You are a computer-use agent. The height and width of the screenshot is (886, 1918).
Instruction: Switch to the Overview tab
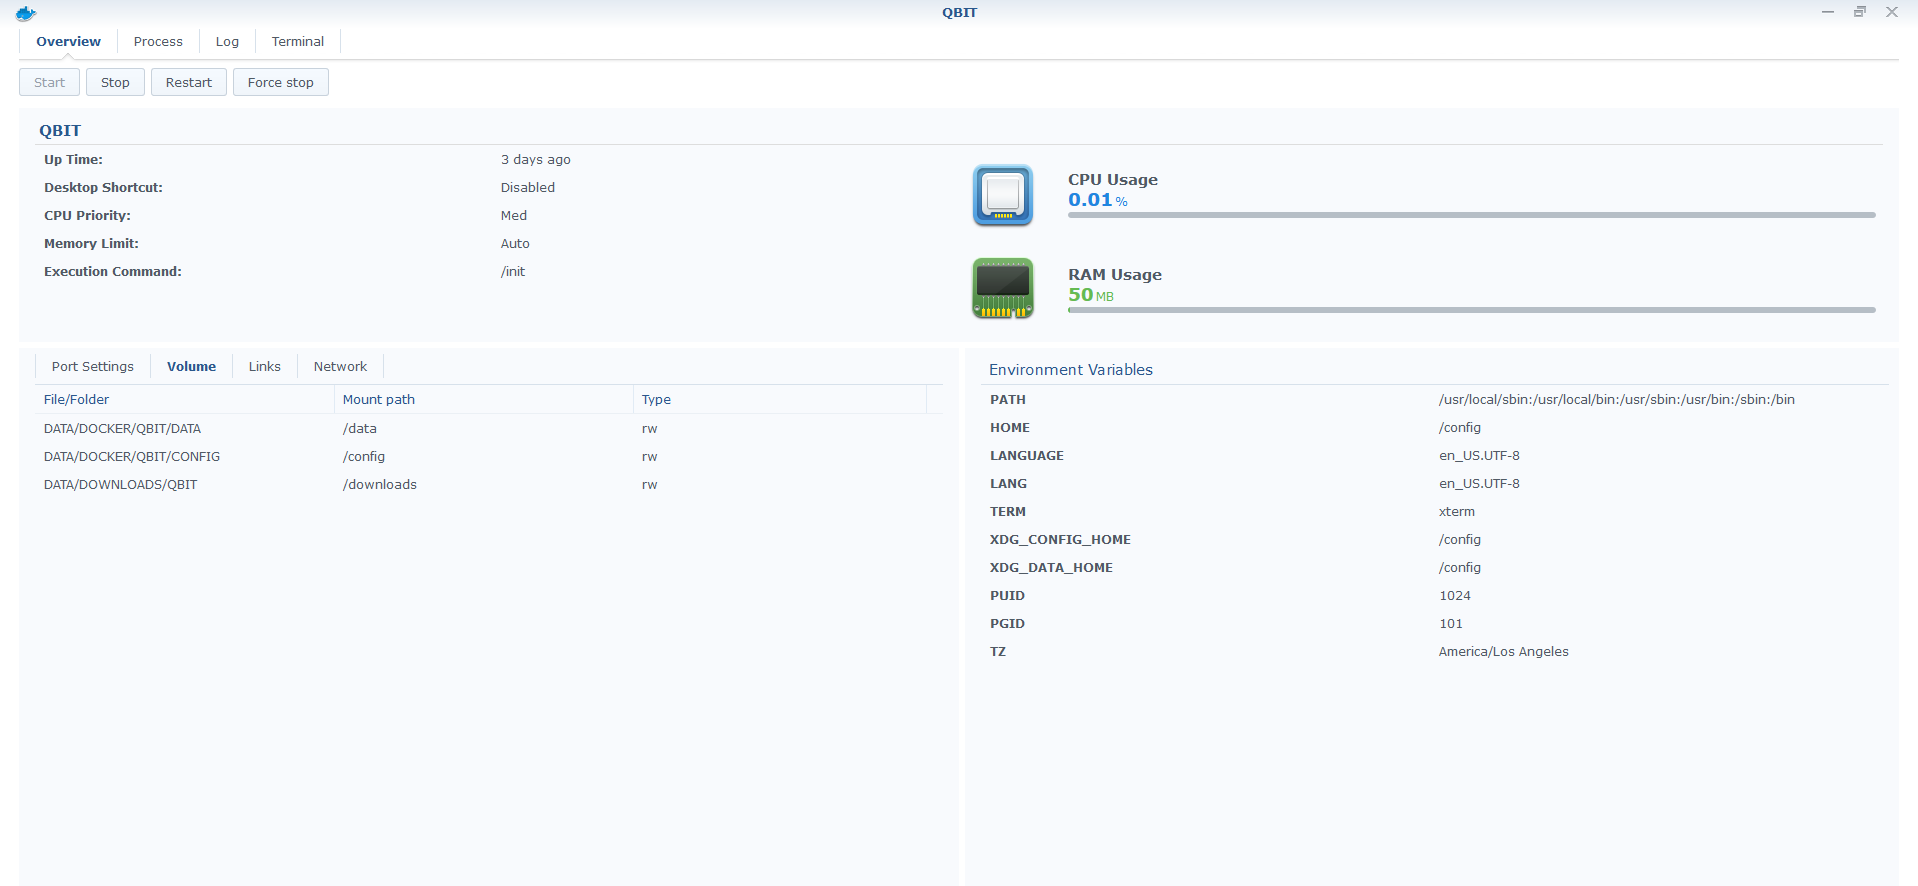[x=68, y=41]
